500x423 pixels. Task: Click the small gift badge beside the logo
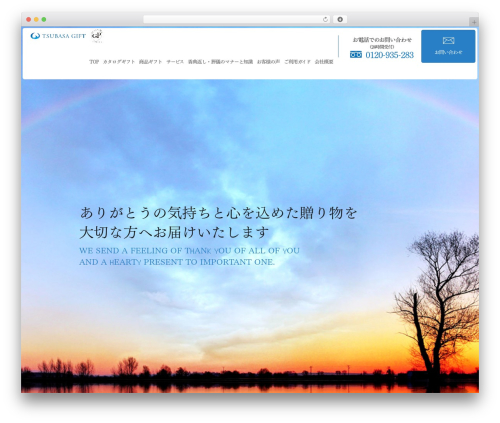point(97,36)
